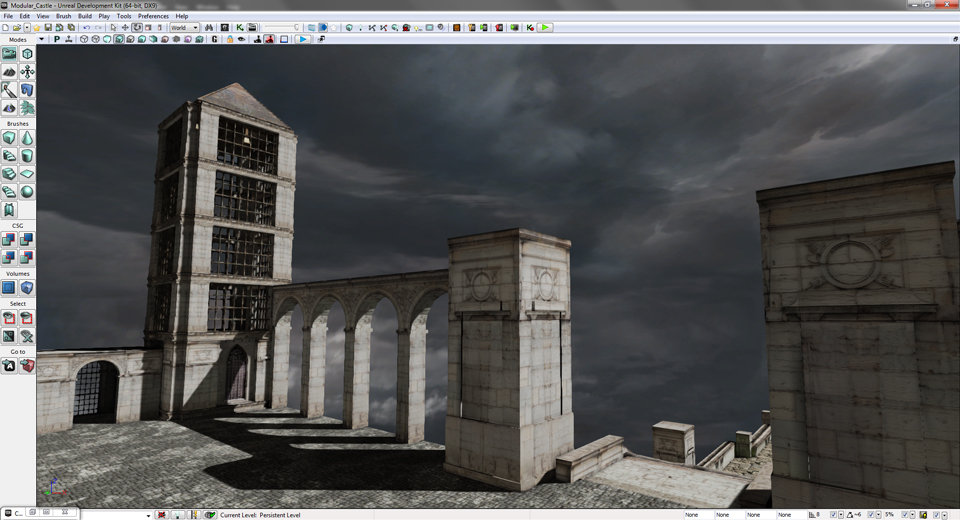
Task: Open the Help menu
Action: pyautogui.click(x=182, y=17)
